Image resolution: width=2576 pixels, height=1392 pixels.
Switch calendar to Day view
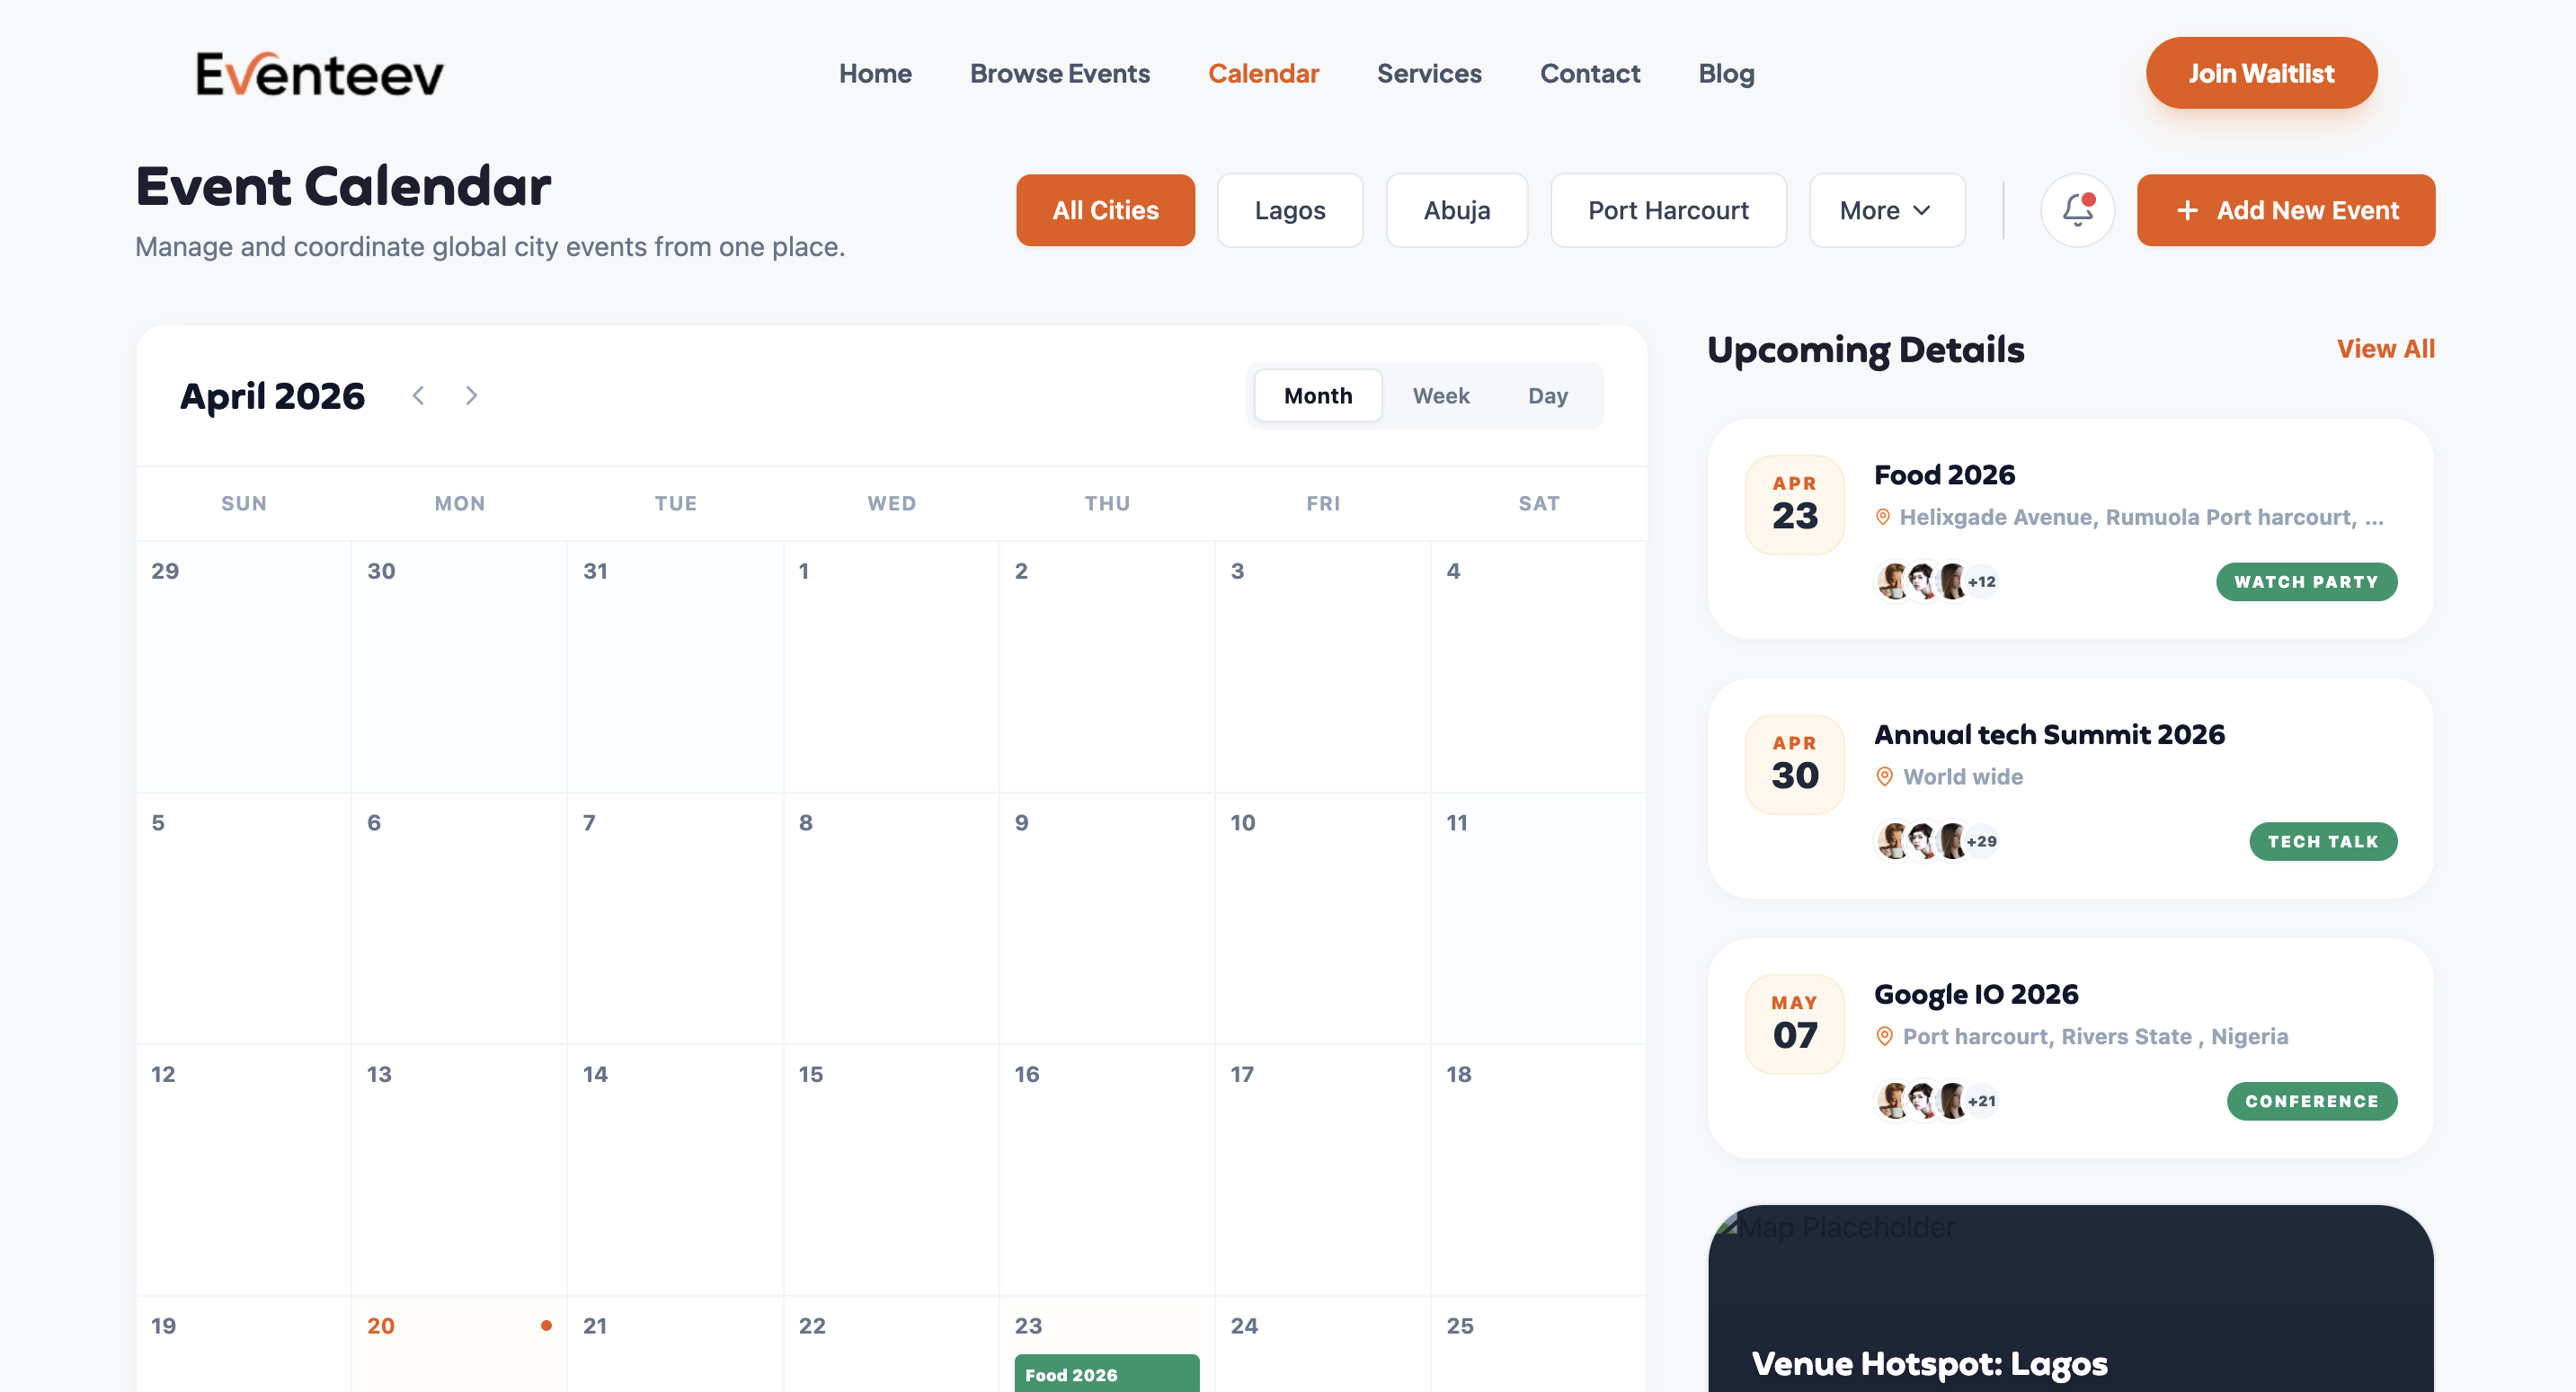coord(1547,396)
